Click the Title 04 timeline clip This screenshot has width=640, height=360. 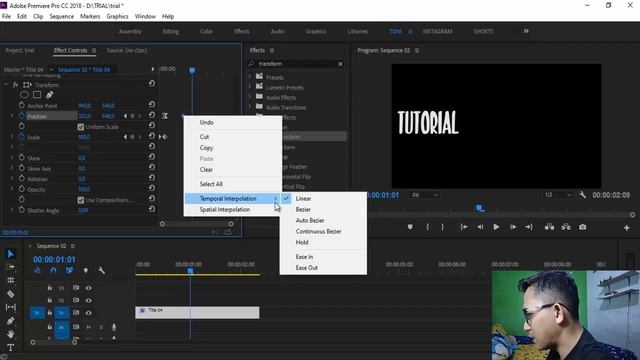(x=197, y=313)
